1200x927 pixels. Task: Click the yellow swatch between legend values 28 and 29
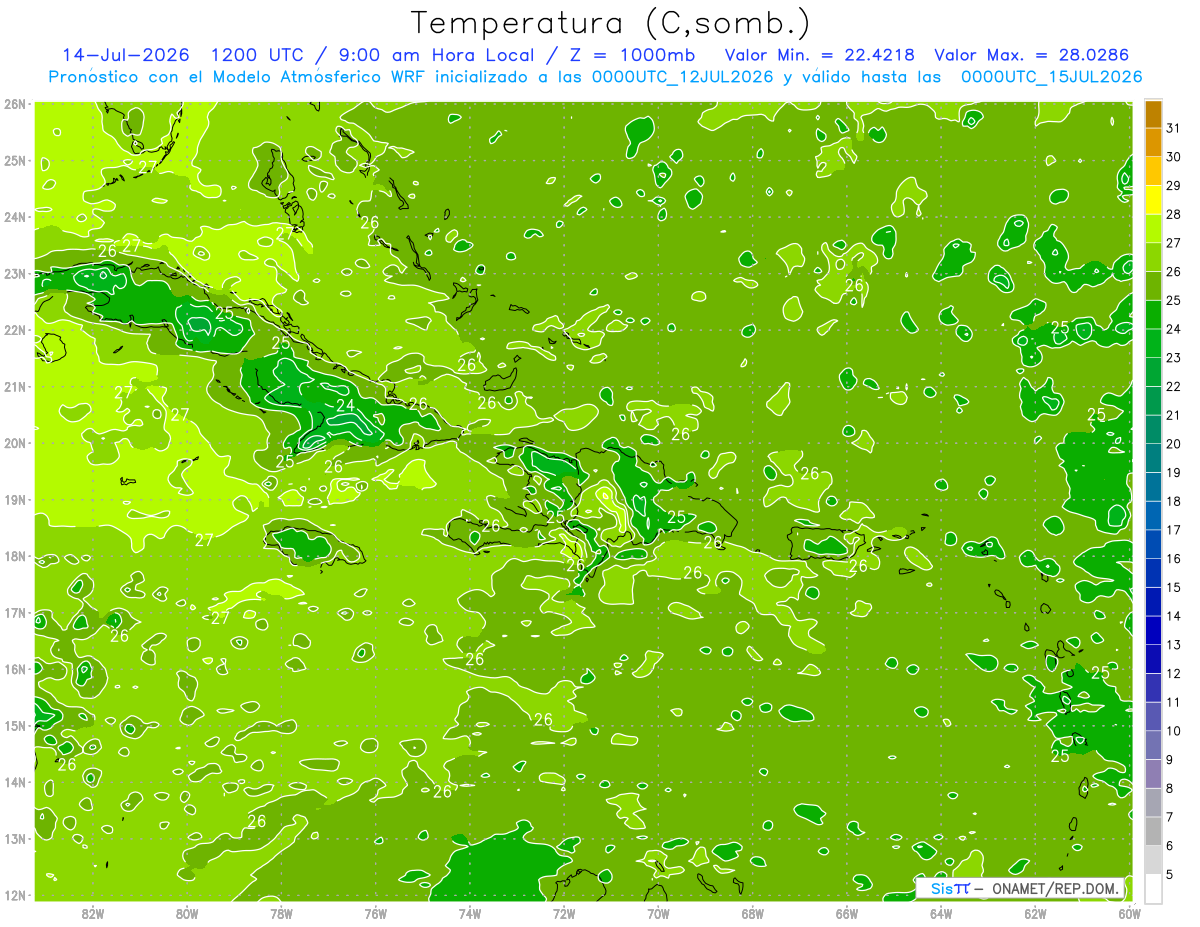tap(1153, 200)
